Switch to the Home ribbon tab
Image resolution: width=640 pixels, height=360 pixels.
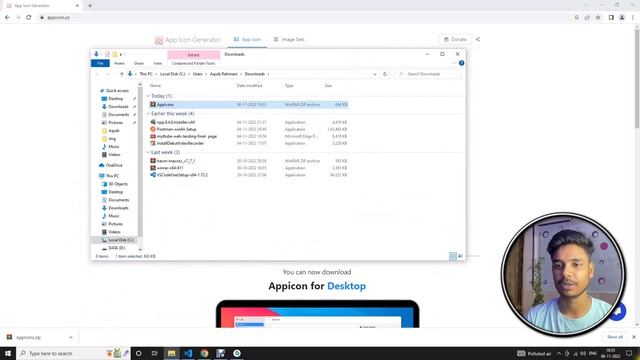click(x=119, y=63)
